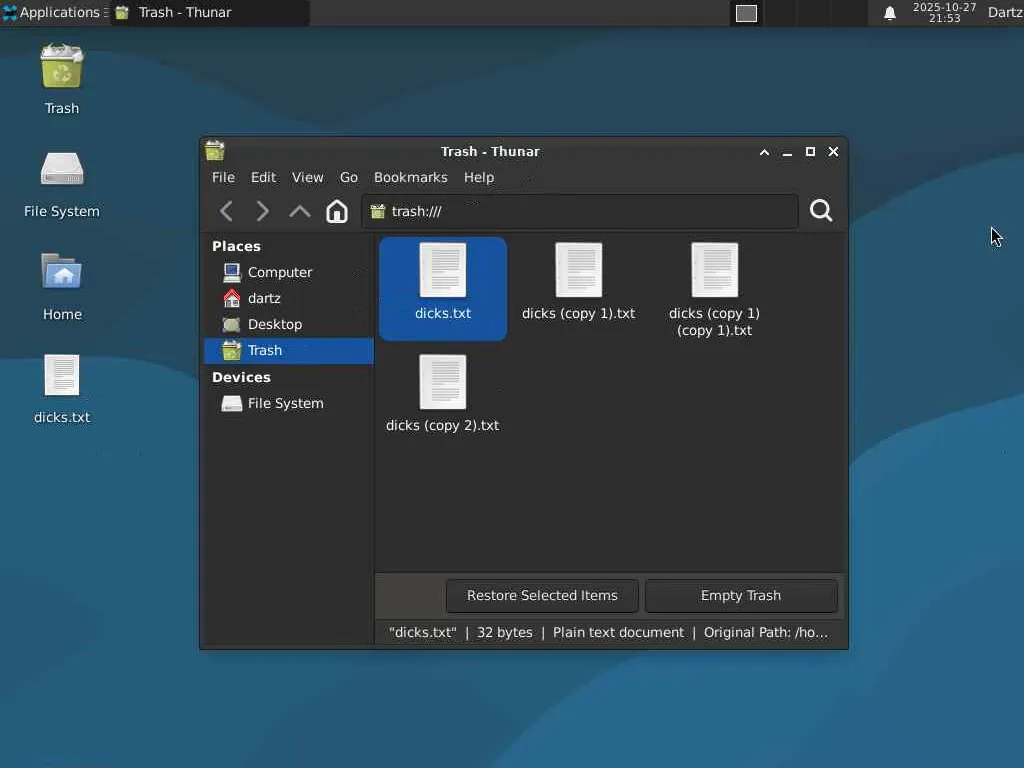The image size is (1024, 768).
Task: Click Restore Selected Items button
Action: [x=542, y=596]
